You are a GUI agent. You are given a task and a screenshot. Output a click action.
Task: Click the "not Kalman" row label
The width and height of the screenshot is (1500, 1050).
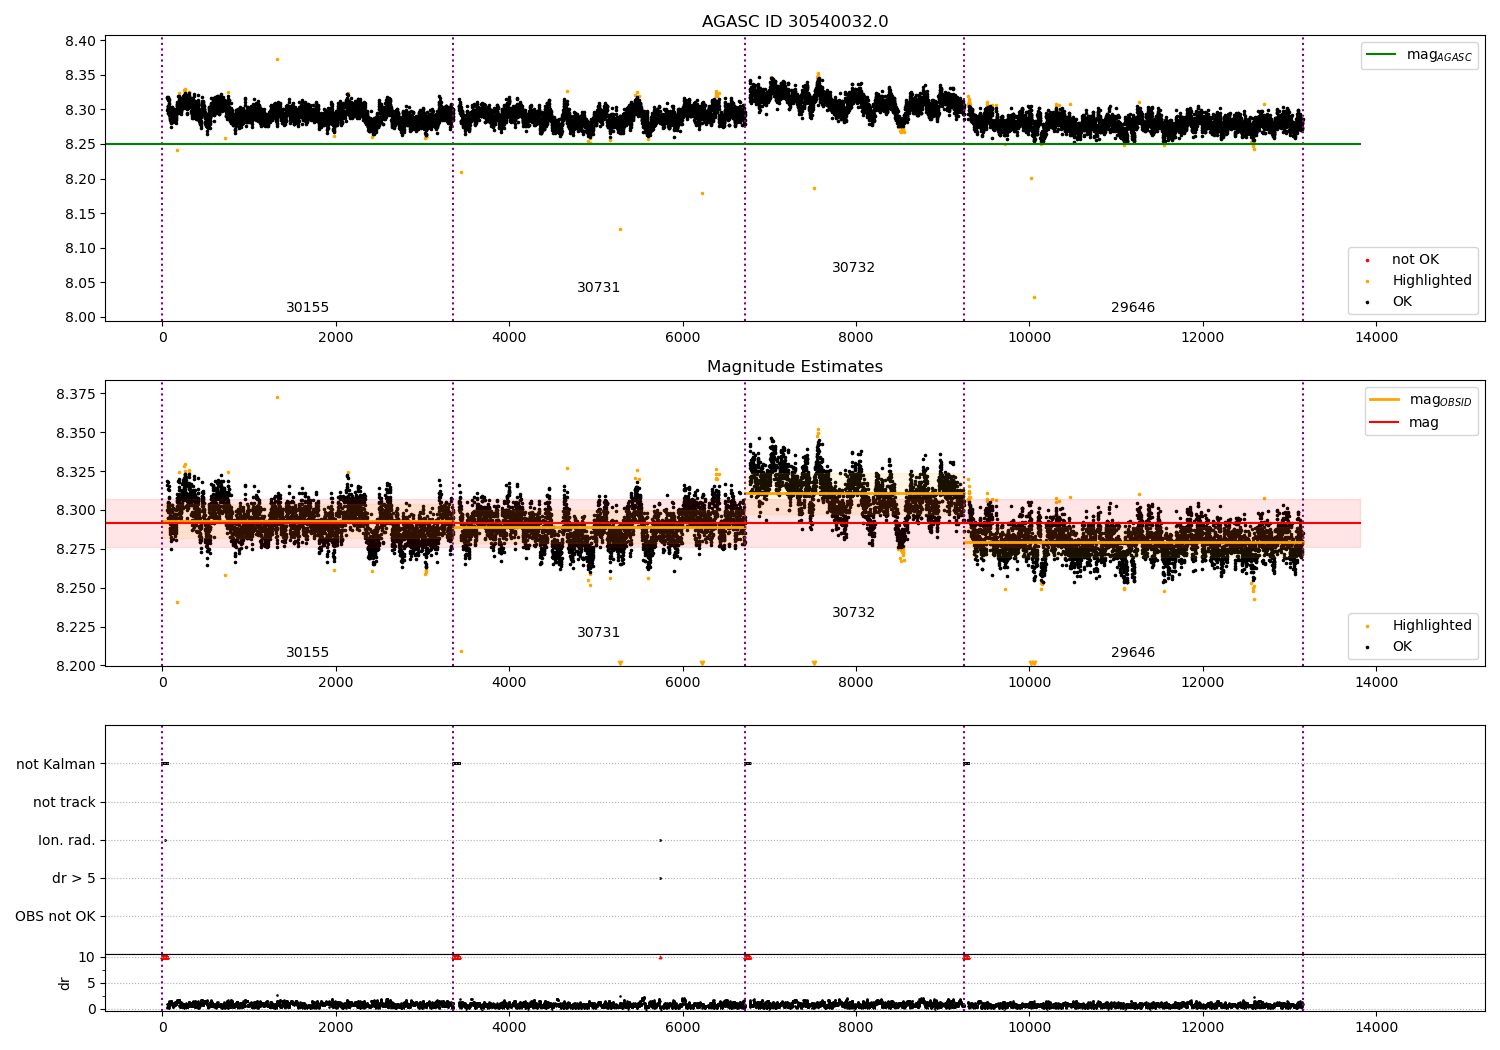(x=56, y=764)
